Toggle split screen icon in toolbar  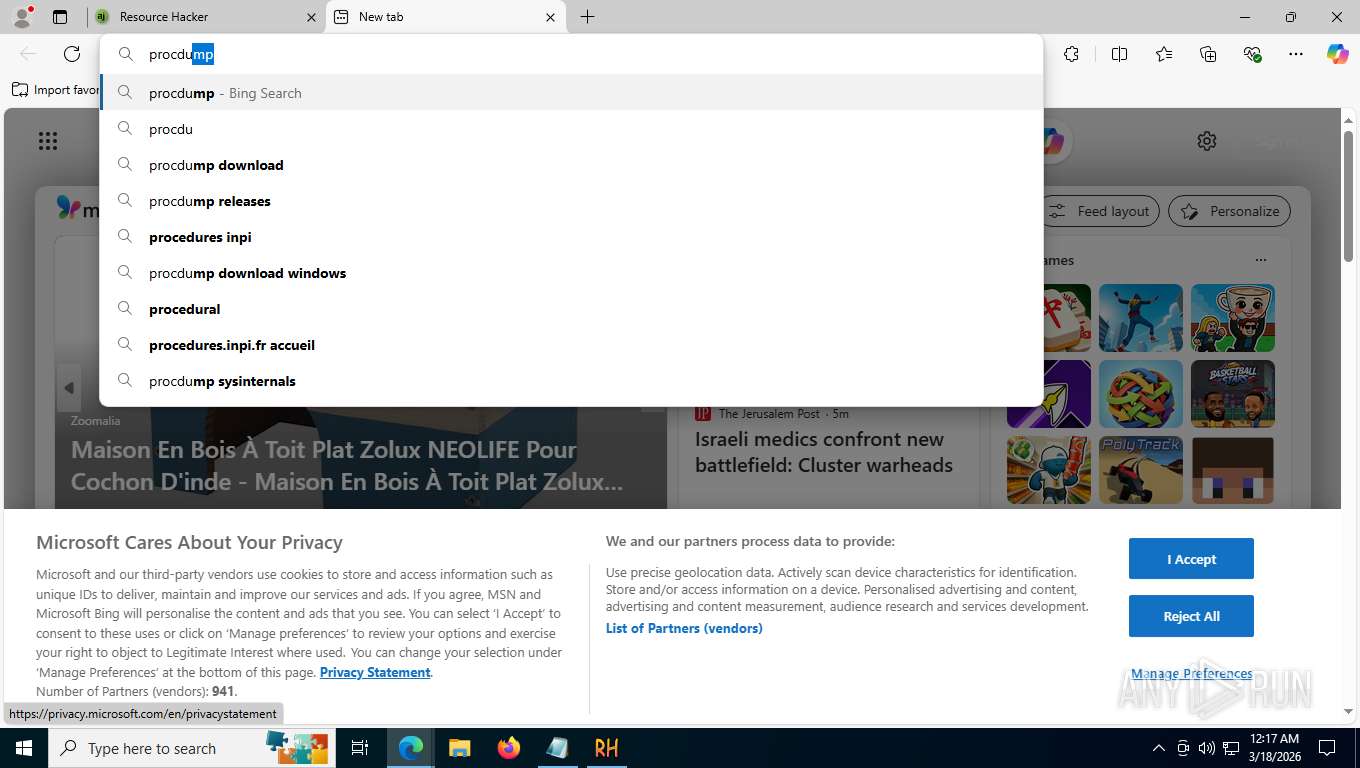tap(1119, 54)
